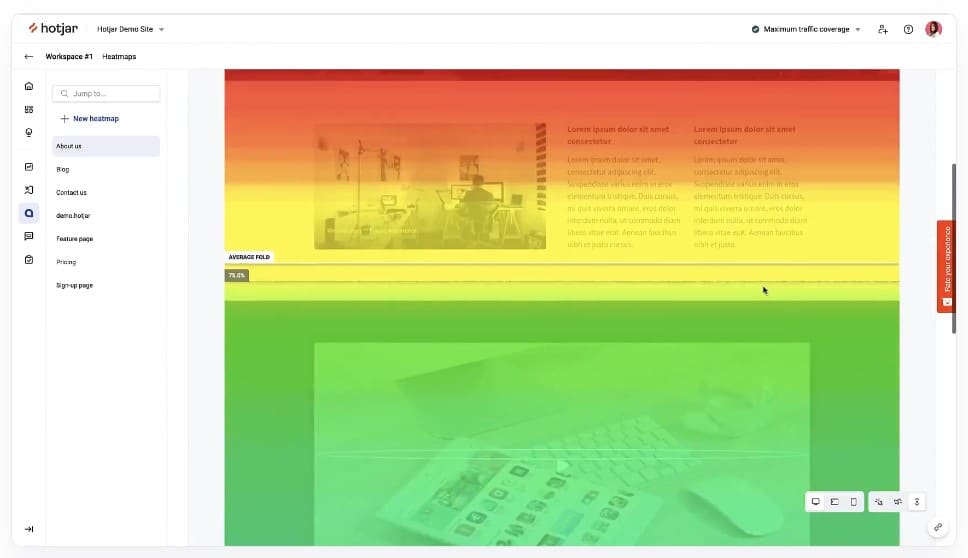Switch to tablet device view

click(835, 502)
